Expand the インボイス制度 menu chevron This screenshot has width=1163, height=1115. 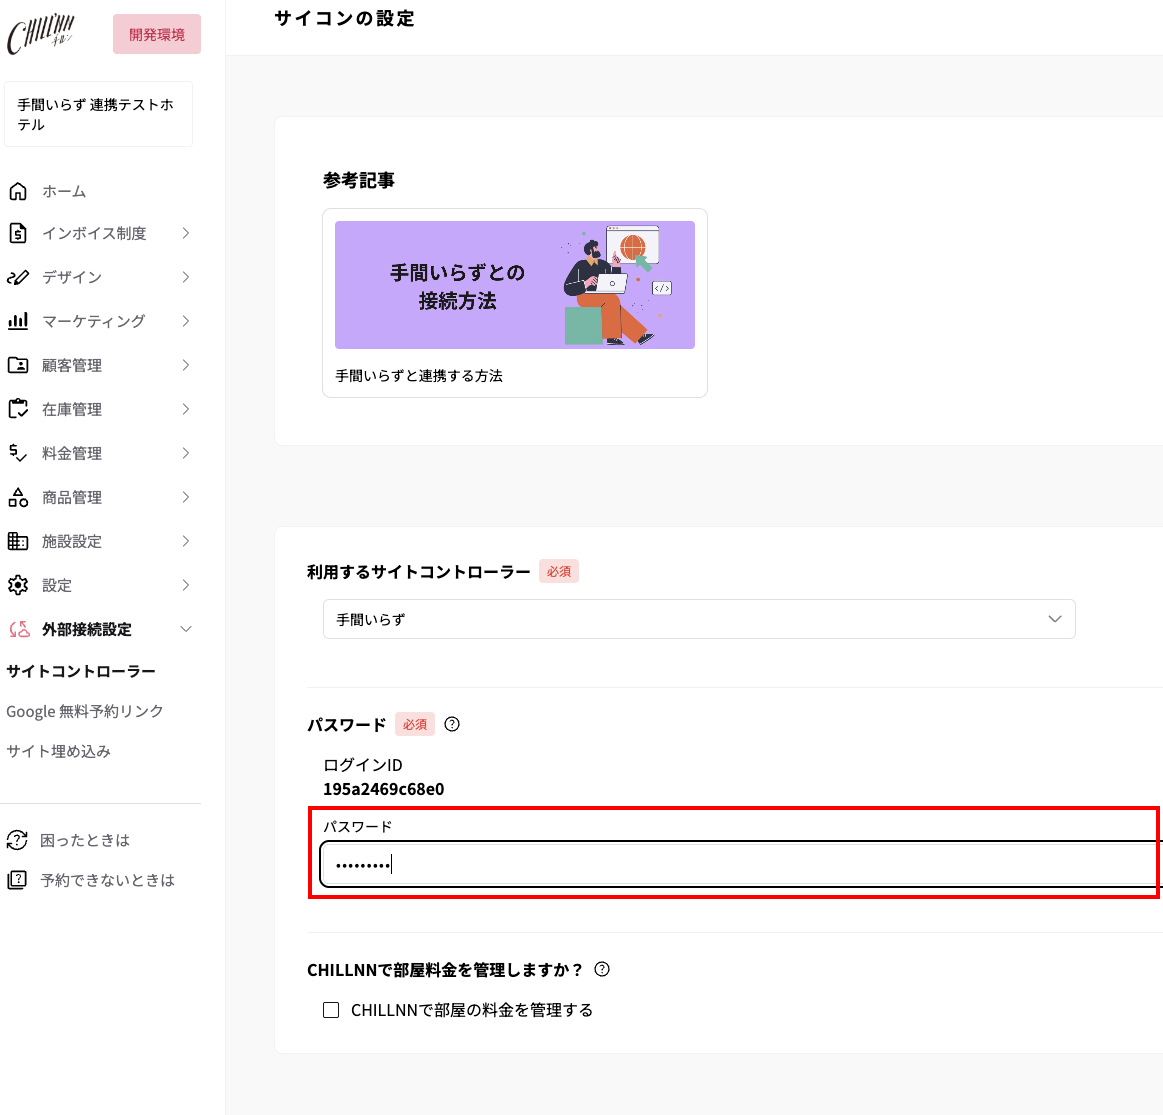tap(185, 234)
